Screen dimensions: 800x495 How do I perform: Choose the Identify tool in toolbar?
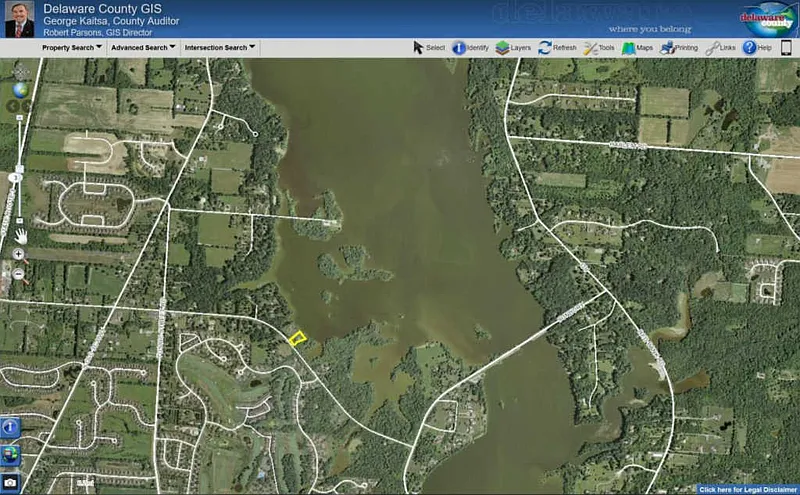click(x=470, y=47)
